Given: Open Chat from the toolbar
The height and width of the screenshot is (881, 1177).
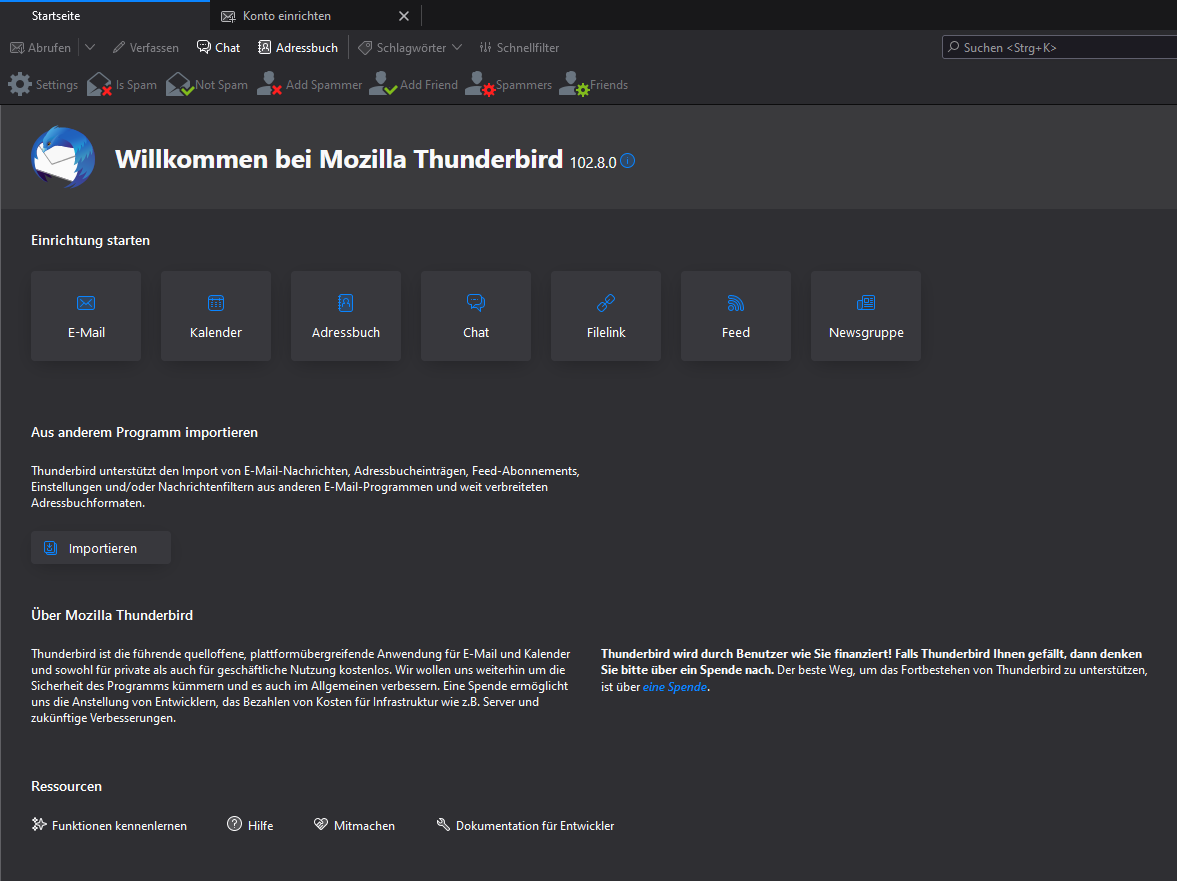Looking at the screenshot, I should (218, 47).
